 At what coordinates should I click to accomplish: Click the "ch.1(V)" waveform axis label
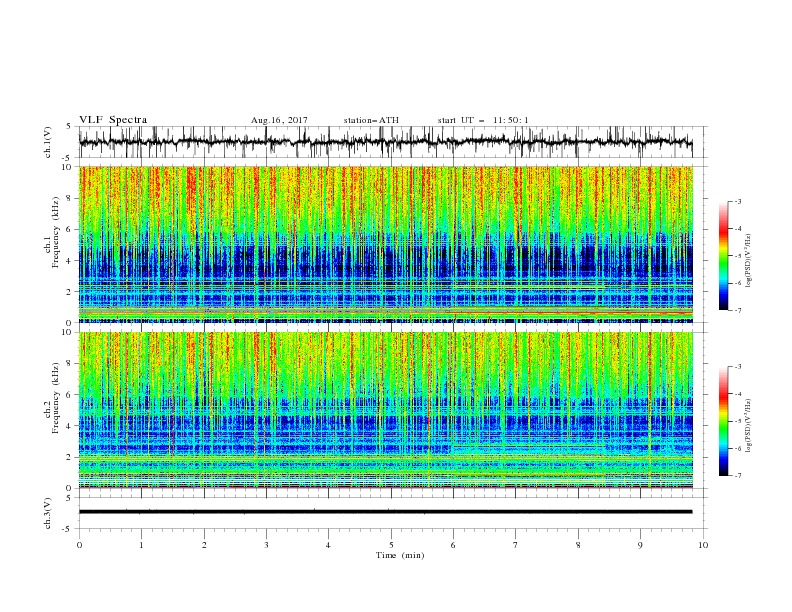(48, 142)
